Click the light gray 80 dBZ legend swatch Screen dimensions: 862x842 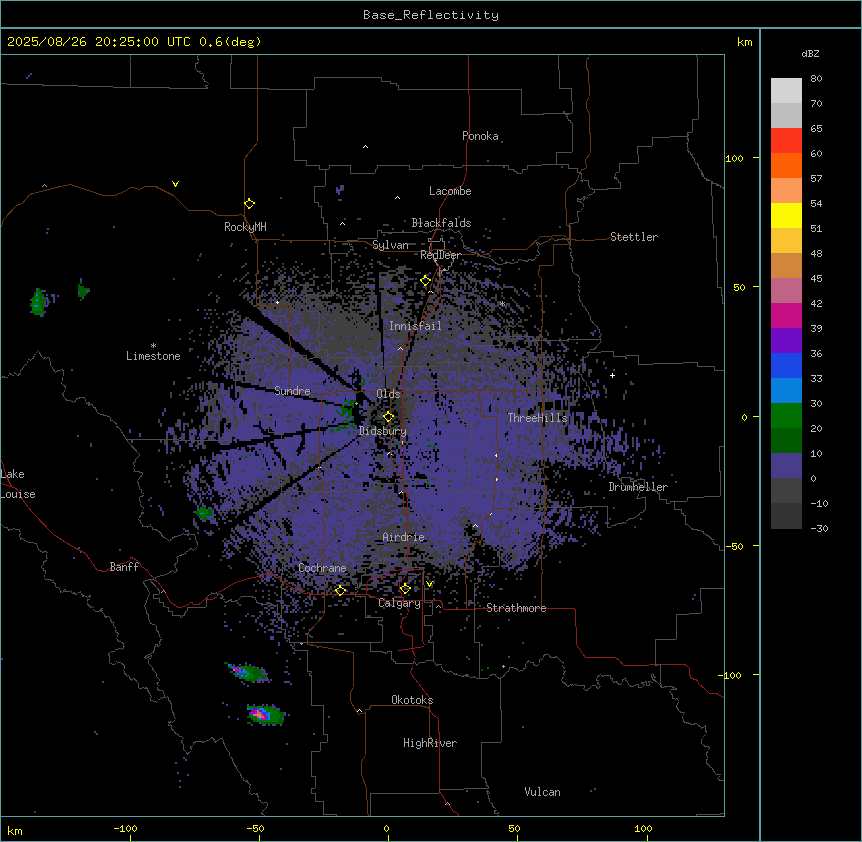(786, 91)
